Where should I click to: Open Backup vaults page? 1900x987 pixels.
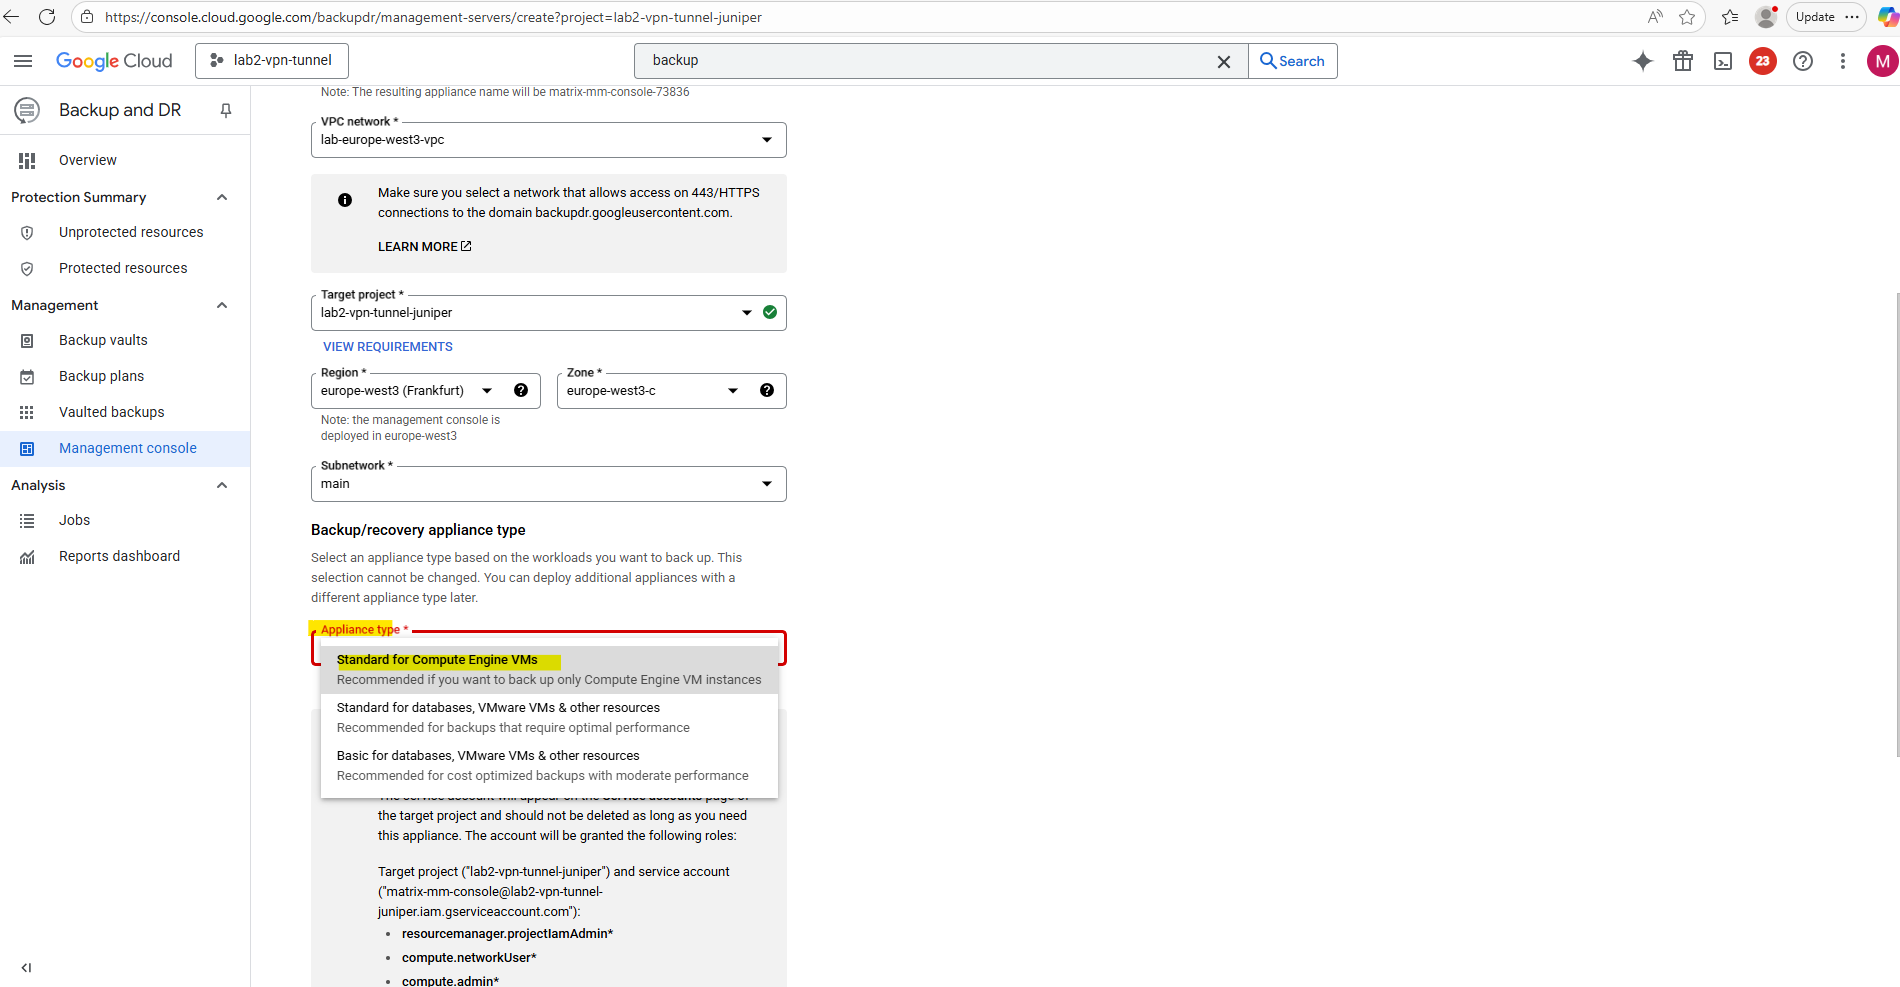tap(103, 340)
